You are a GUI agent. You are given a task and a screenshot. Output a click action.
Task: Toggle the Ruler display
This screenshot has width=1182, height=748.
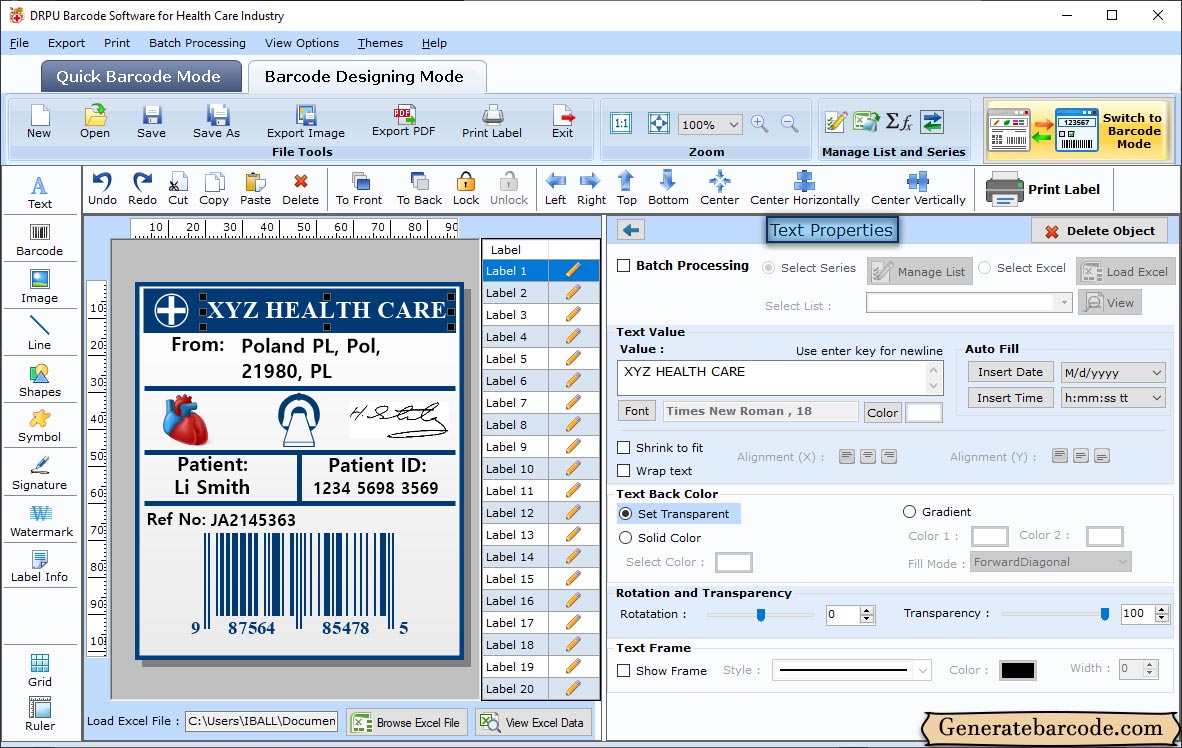click(x=39, y=715)
